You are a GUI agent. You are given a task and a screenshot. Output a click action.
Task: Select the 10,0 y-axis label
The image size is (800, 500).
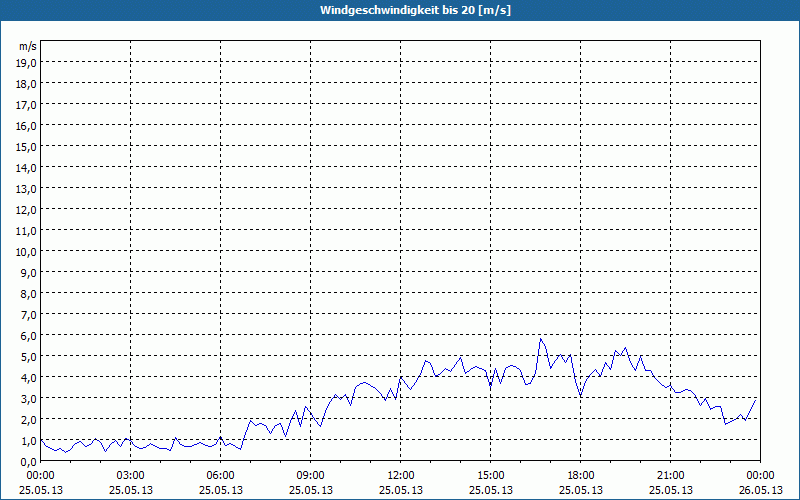pos(26,252)
